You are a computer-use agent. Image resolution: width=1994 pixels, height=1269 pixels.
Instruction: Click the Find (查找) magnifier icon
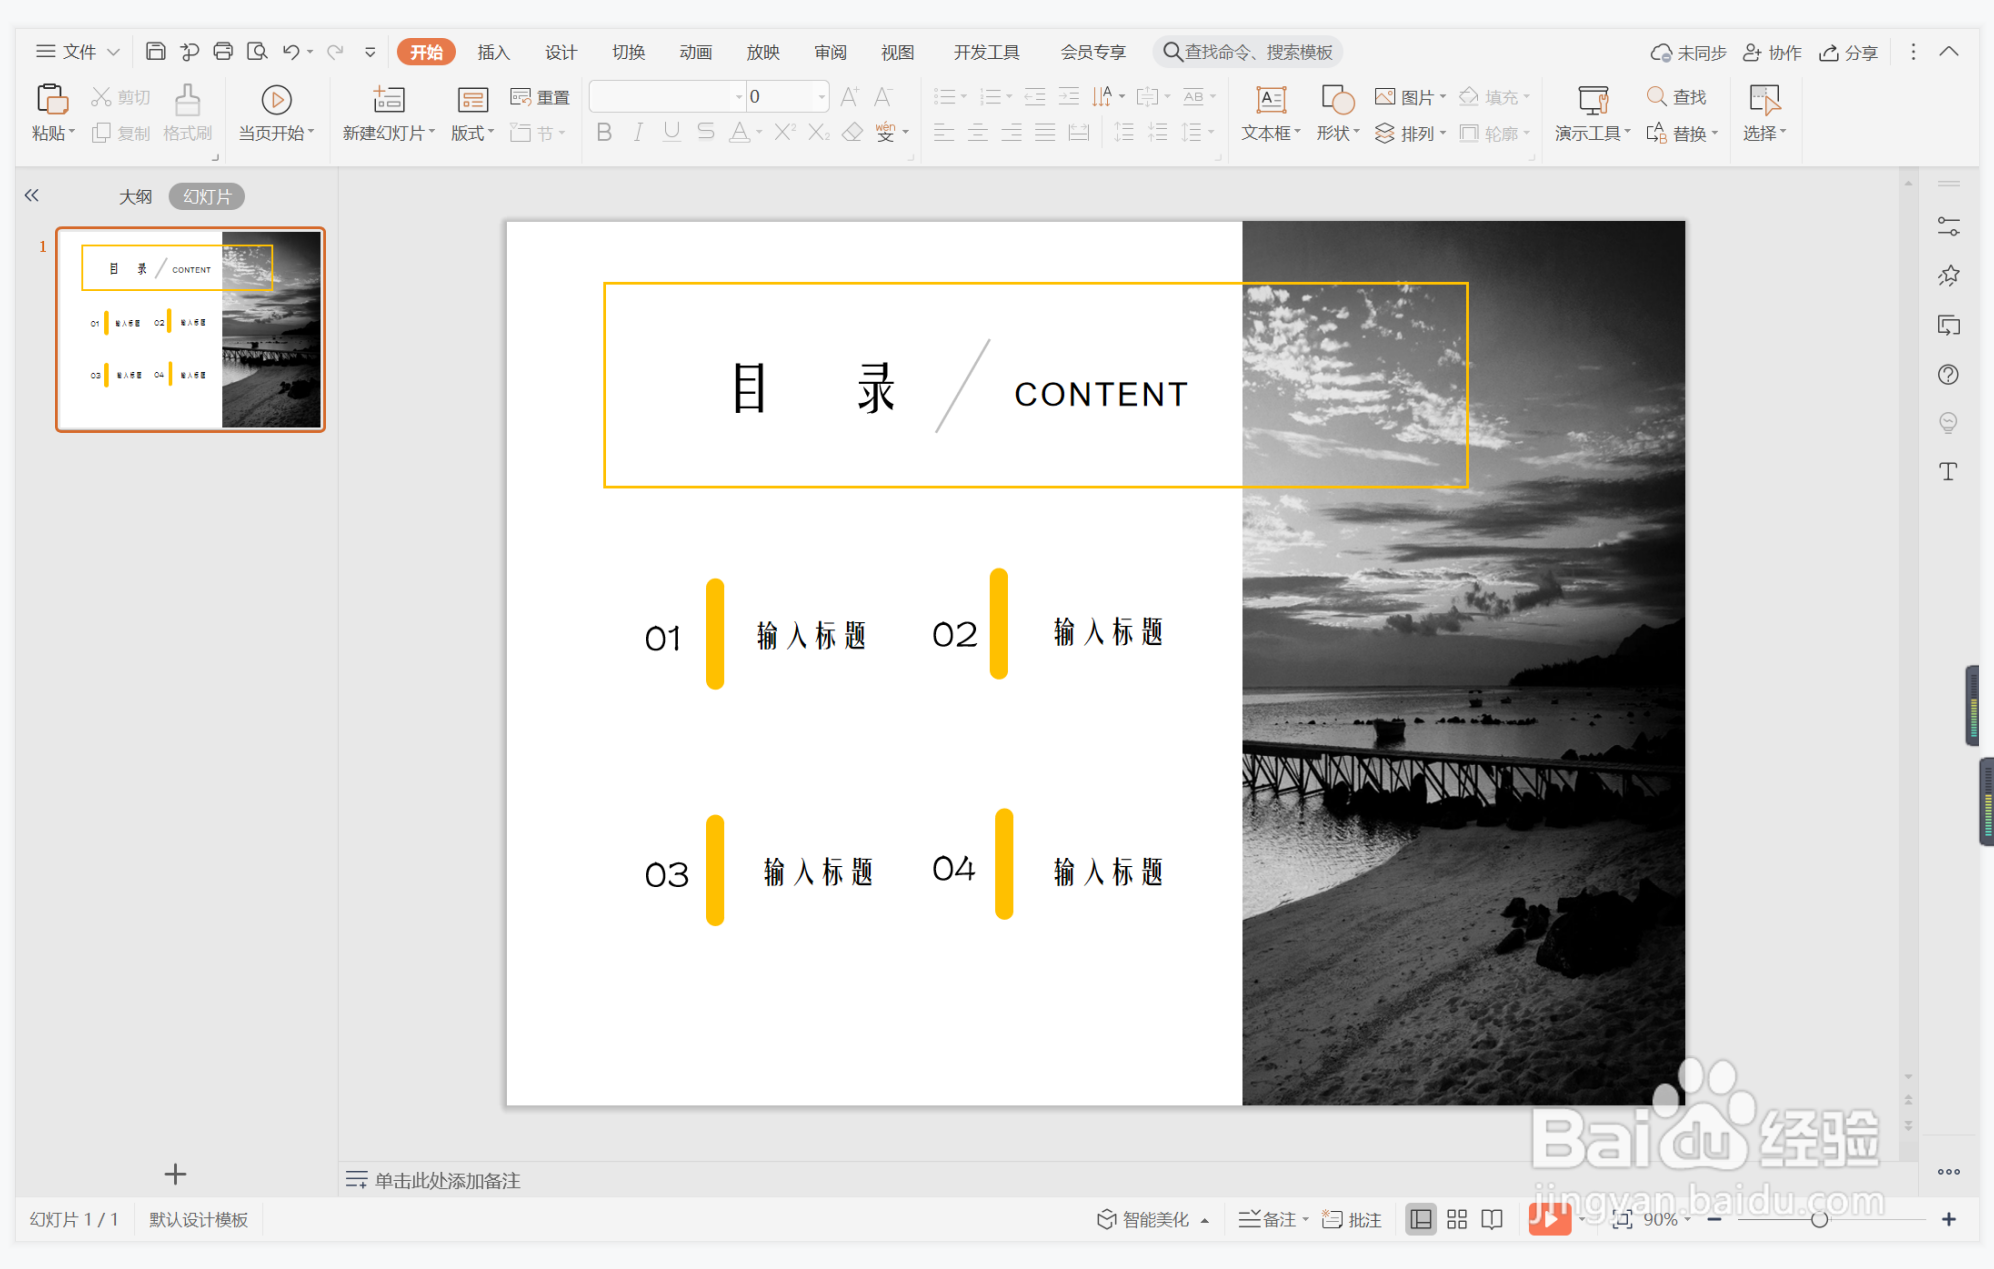1657,97
